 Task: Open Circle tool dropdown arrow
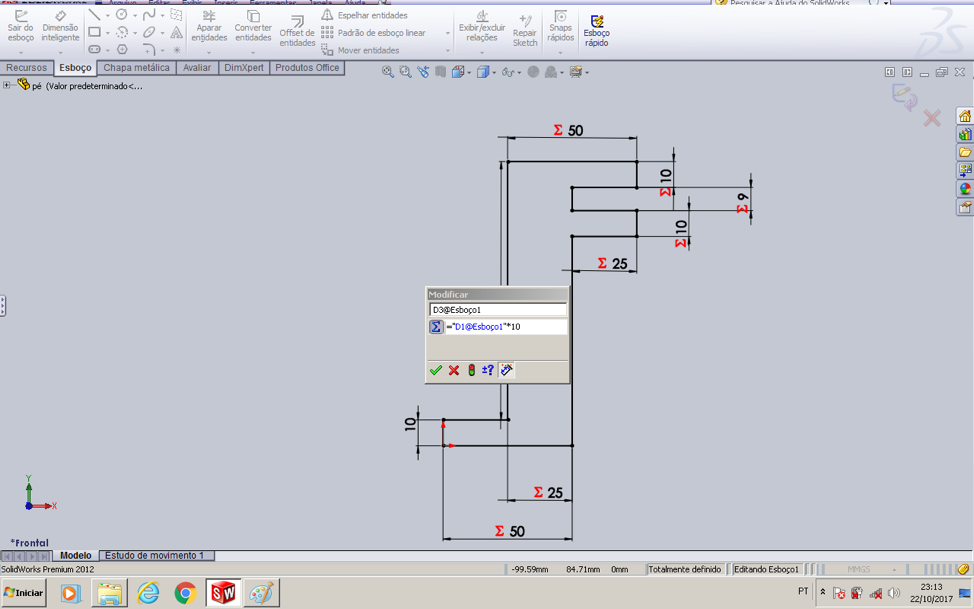pos(135,15)
